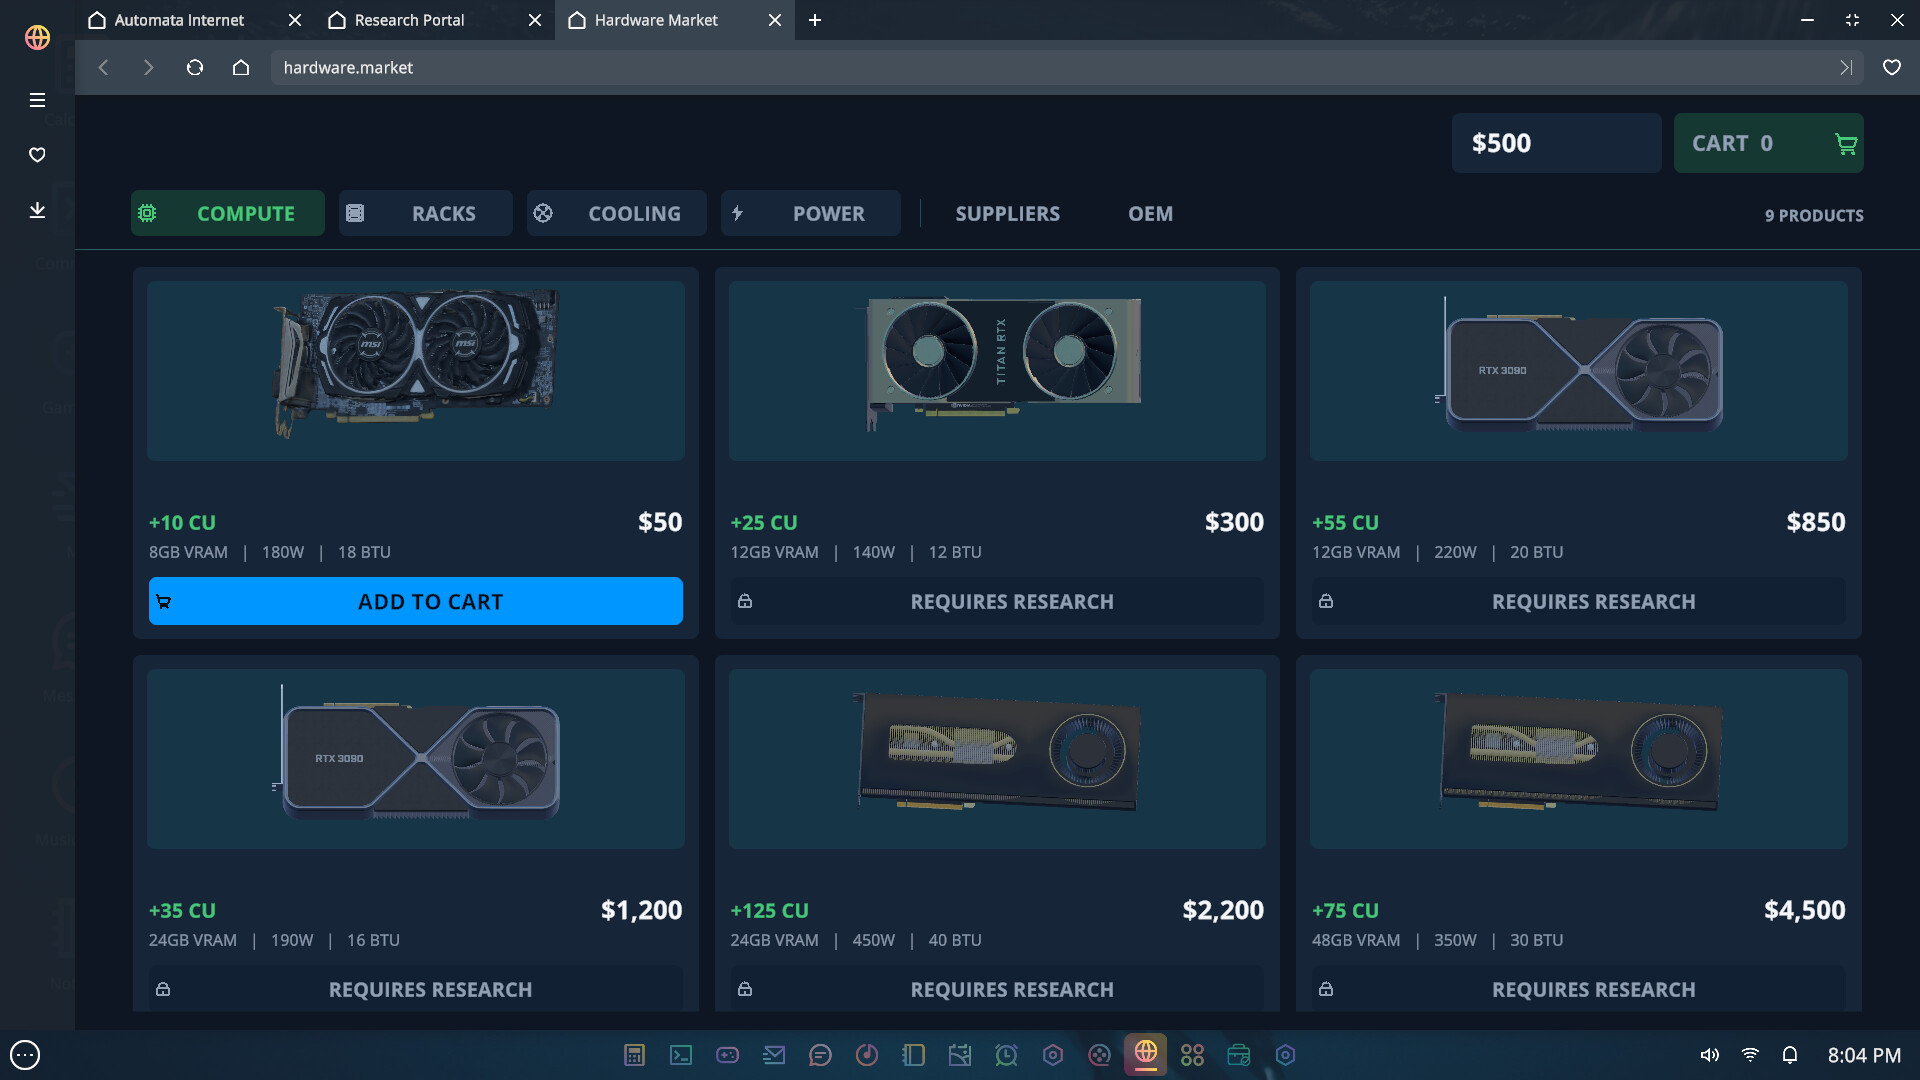Close the Hardware Market tab
Screen dimensions: 1920x1080
(775, 20)
